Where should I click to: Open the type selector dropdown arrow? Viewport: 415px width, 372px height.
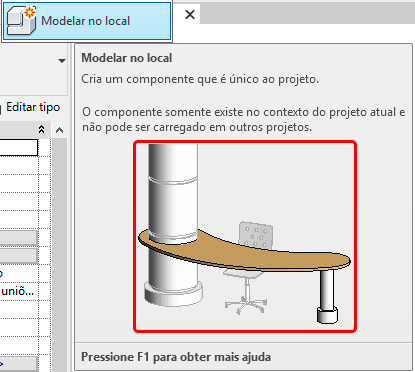point(62,61)
